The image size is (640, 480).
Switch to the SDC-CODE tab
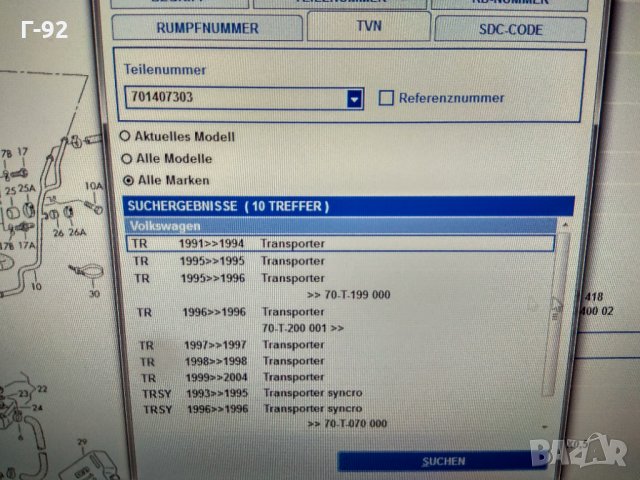[510, 29]
